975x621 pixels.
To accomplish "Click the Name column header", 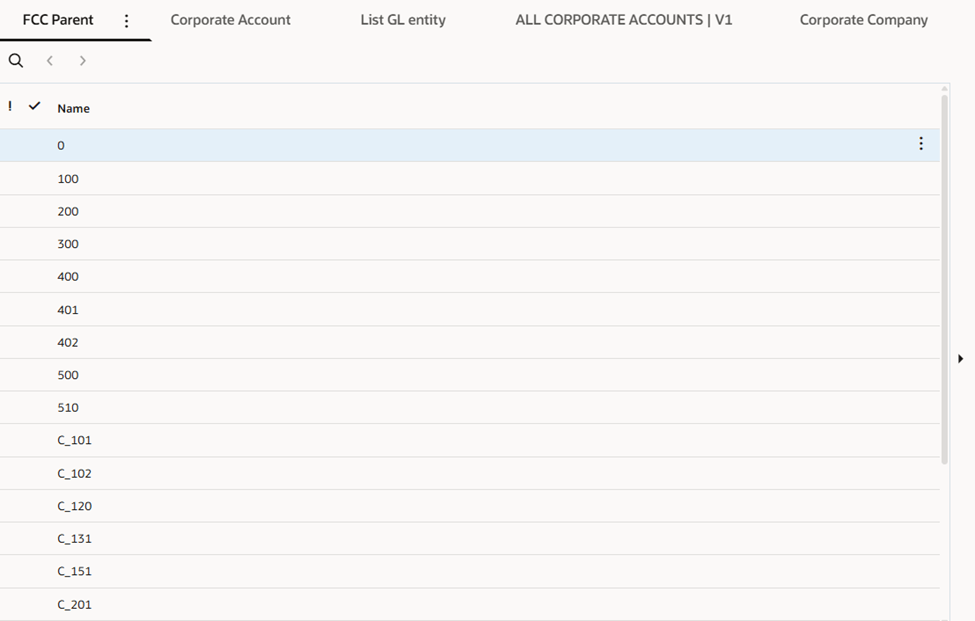I will coord(74,108).
